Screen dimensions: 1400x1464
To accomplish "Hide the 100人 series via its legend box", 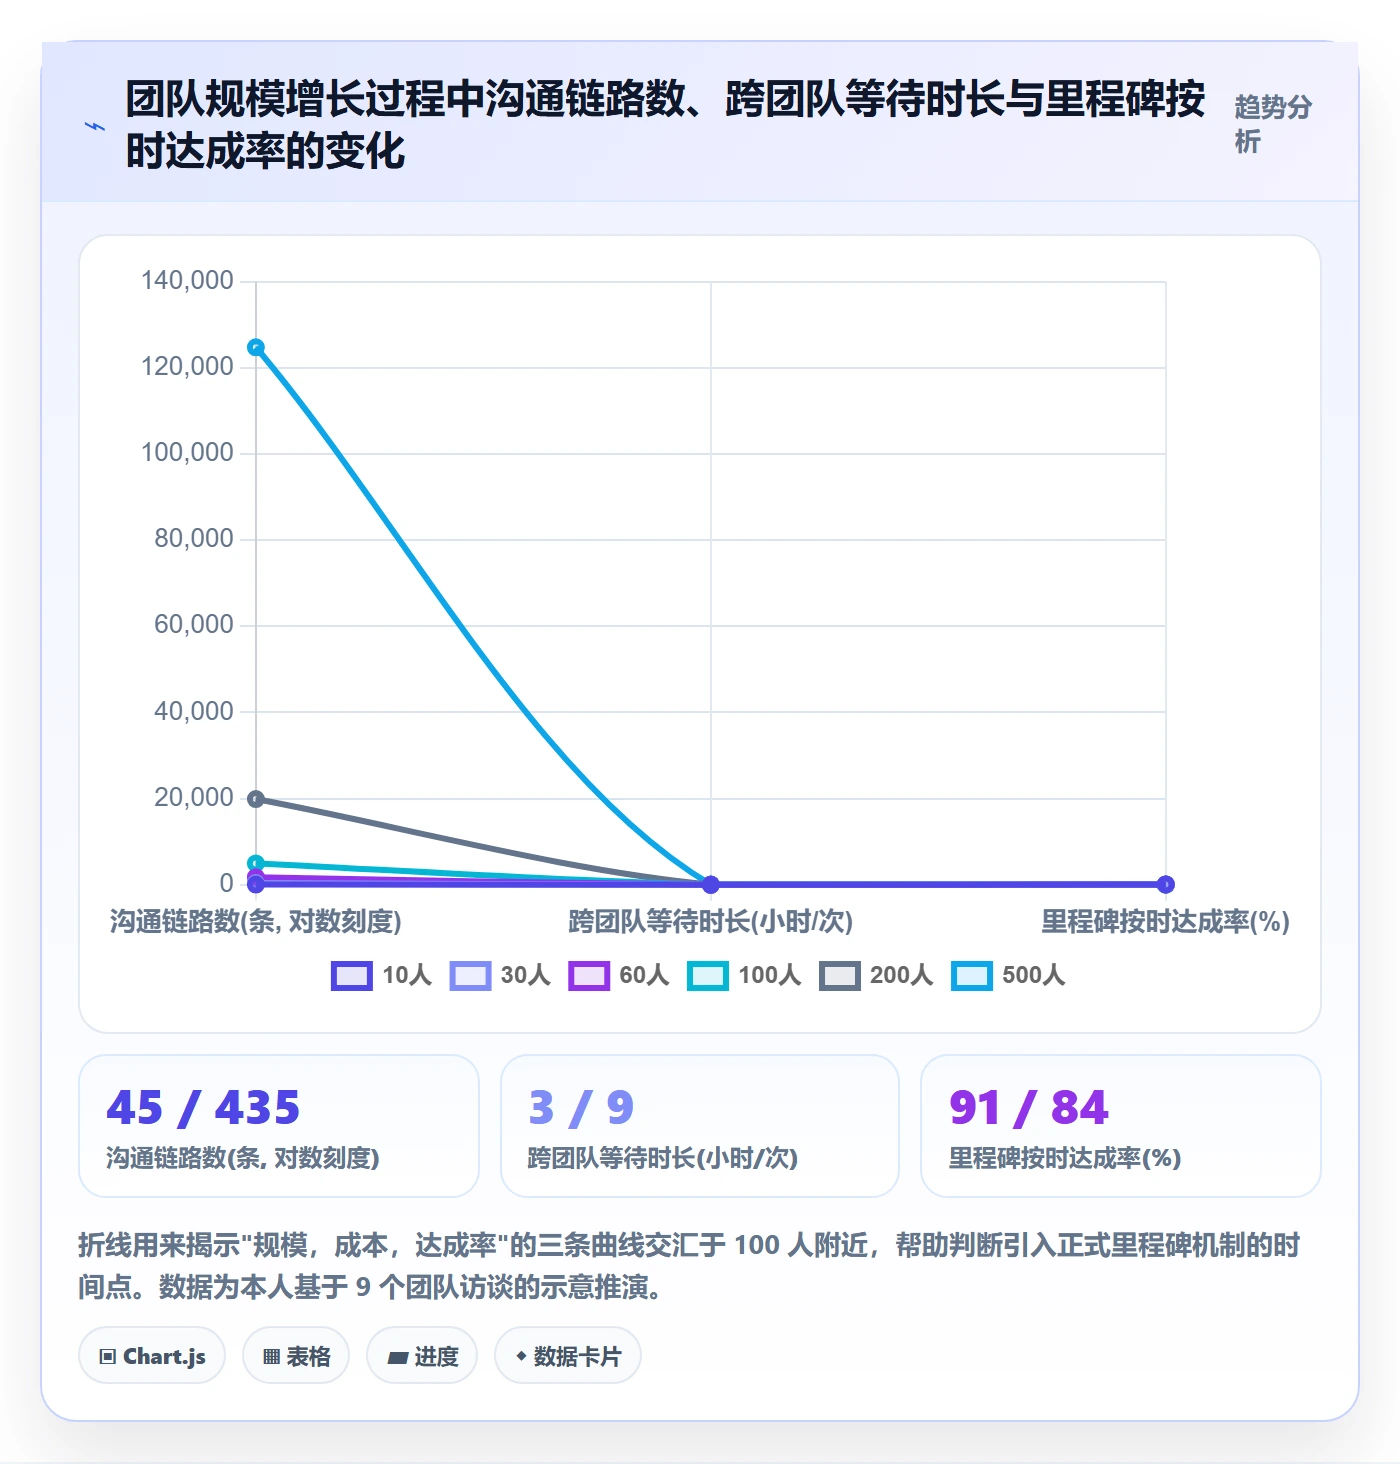I will click(x=708, y=976).
